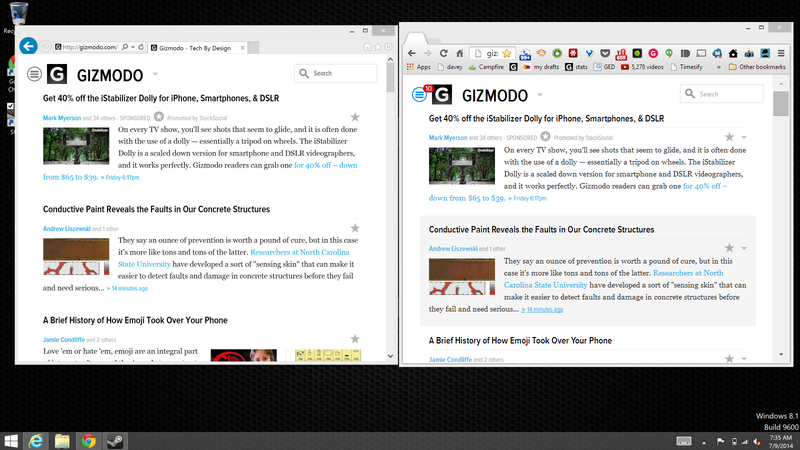Screen dimensions: 800x450
Task: Click the YouTube extension icon in Chrome
Action: point(621,53)
